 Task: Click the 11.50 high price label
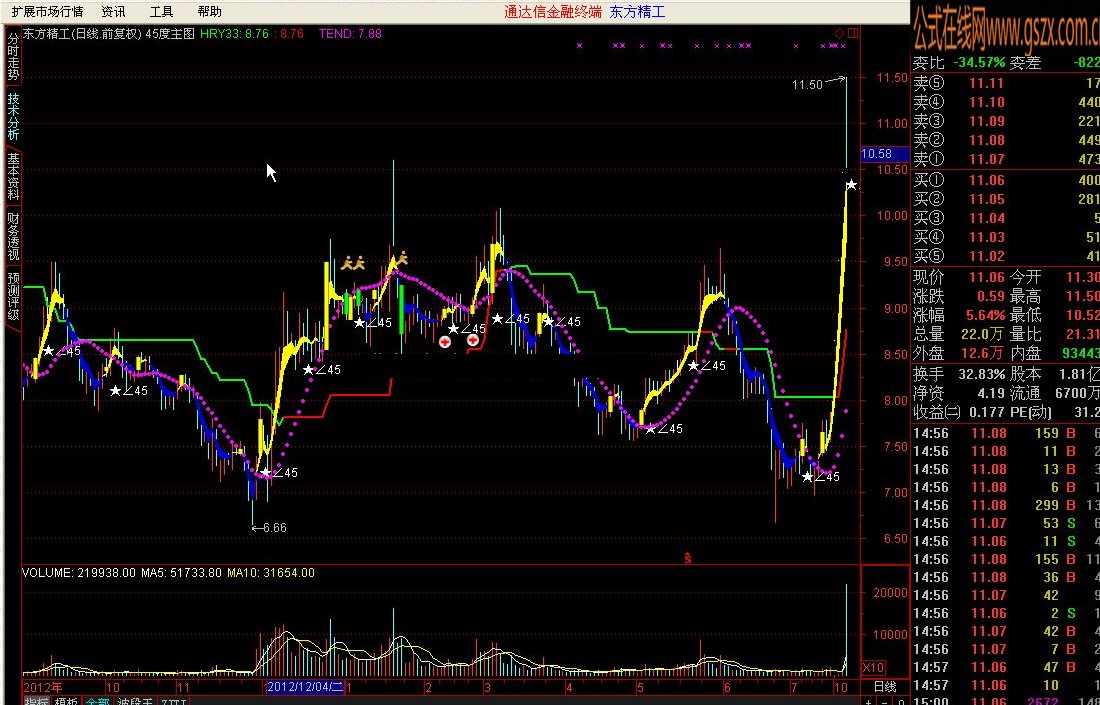click(x=807, y=85)
